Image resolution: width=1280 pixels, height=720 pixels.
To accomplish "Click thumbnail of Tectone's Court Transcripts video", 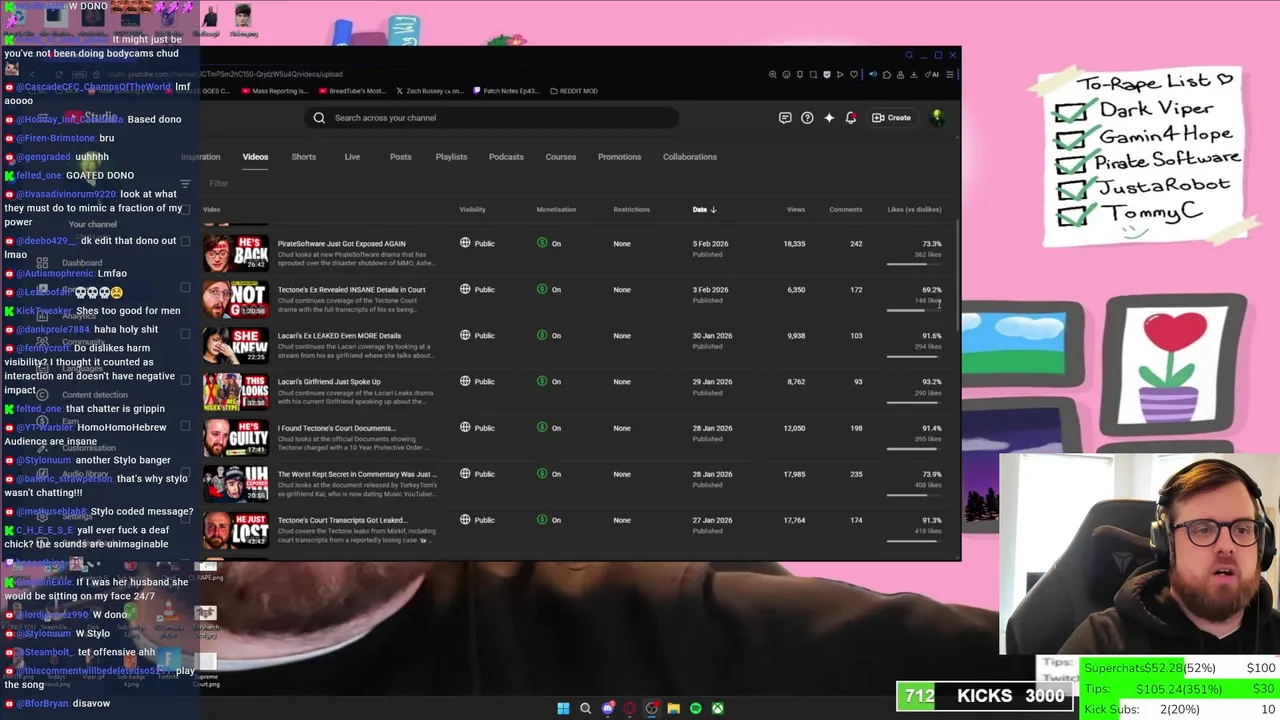I will (x=236, y=530).
